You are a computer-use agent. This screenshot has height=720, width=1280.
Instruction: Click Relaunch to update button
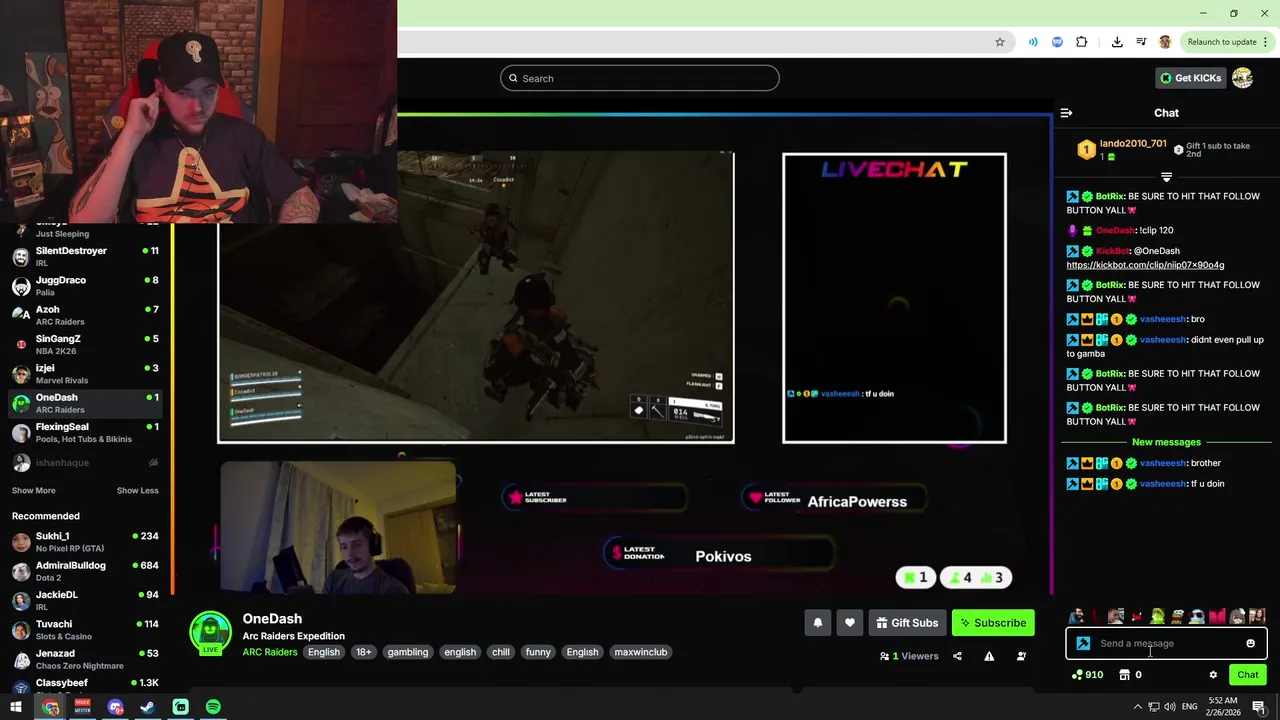point(1220,42)
